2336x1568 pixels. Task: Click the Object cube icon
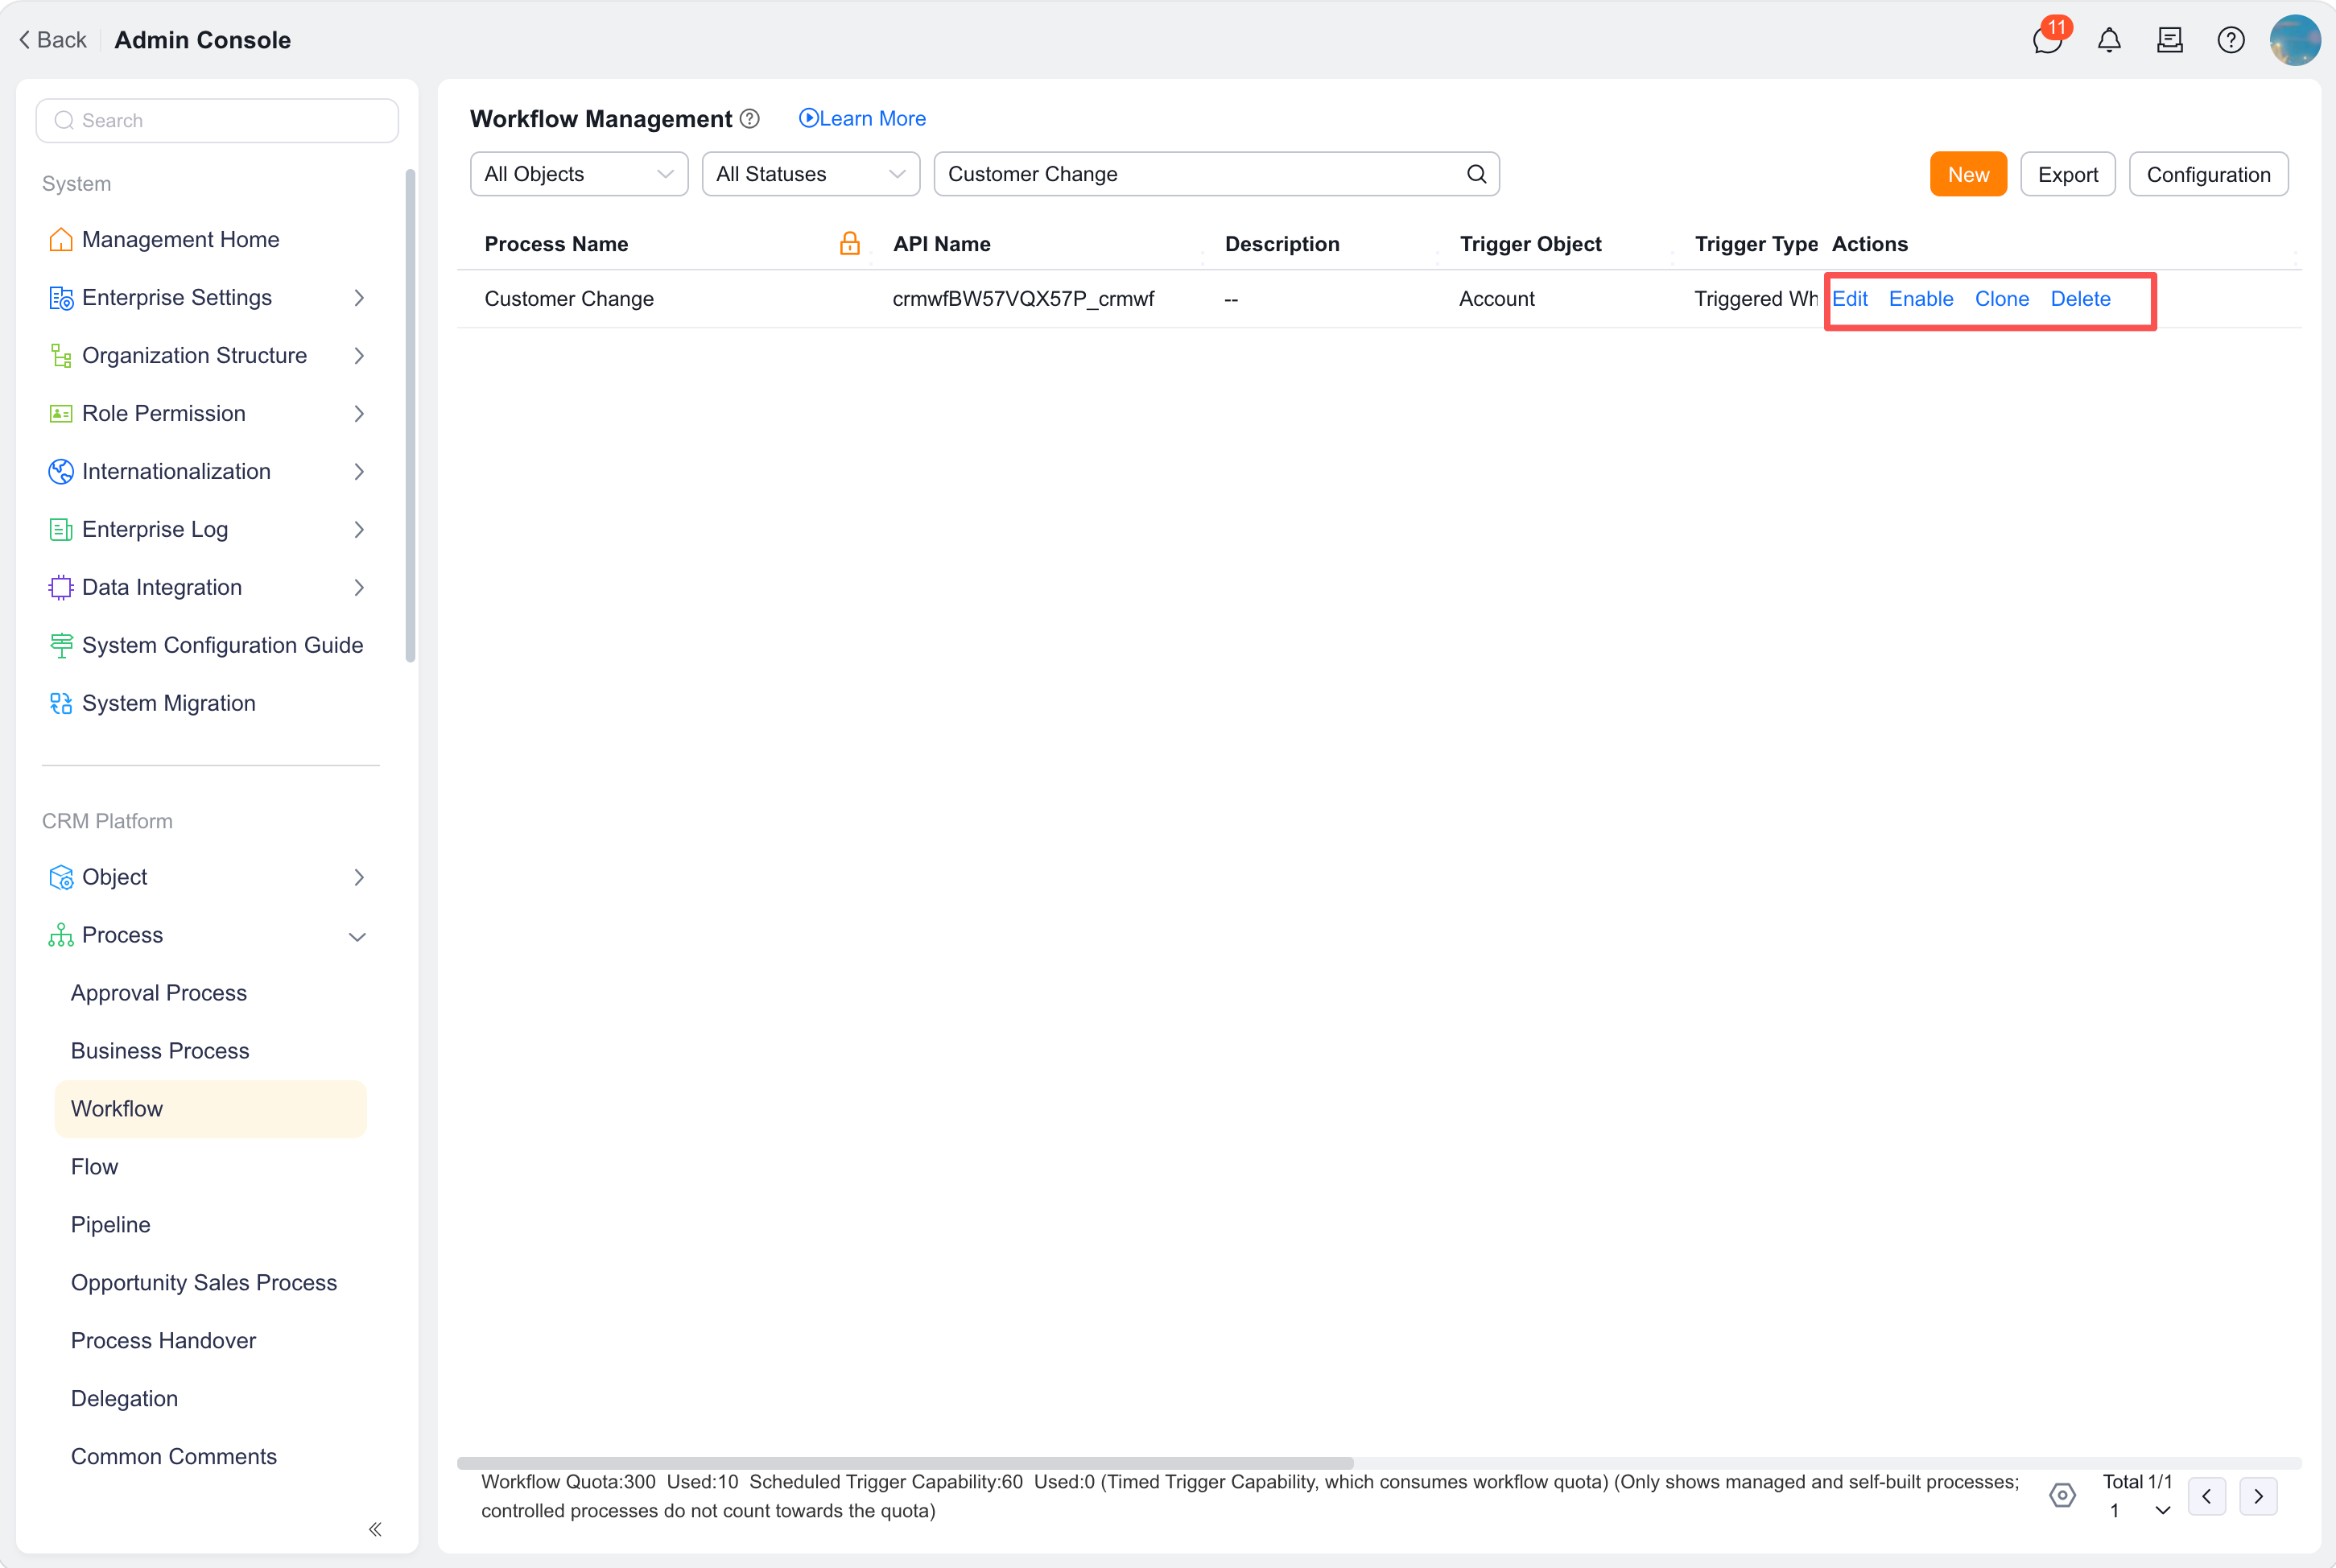tap(61, 878)
